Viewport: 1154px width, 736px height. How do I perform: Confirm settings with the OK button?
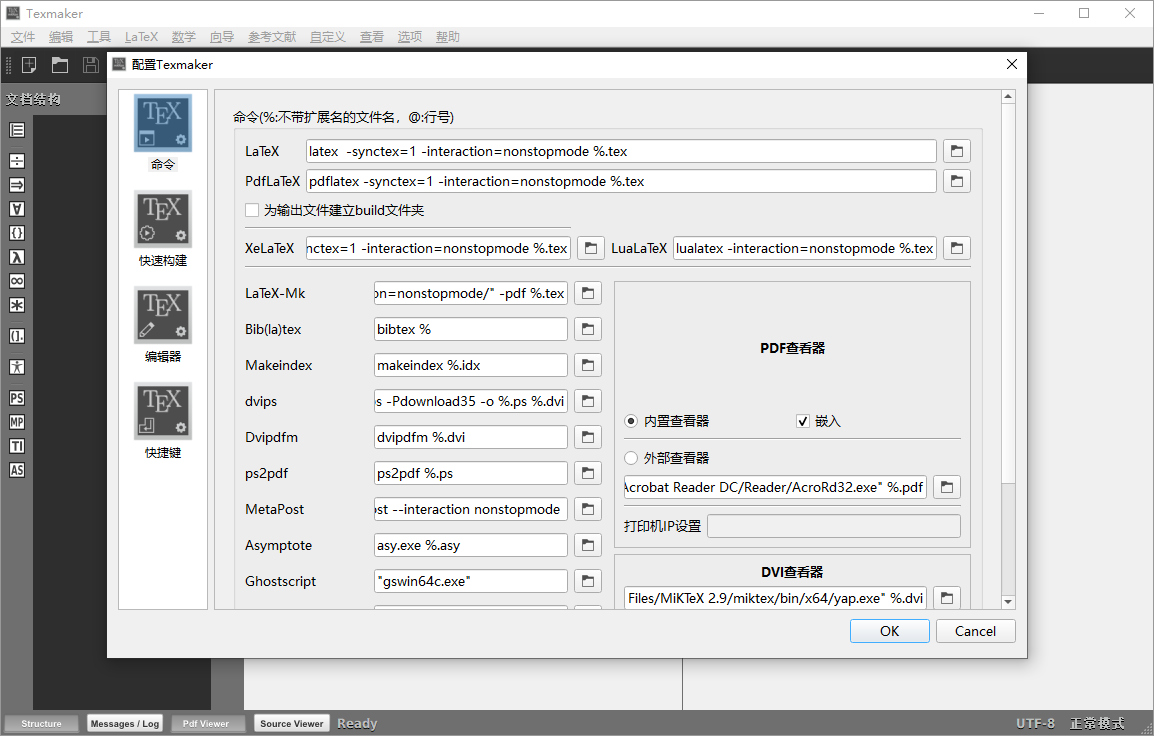click(x=889, y=631)
